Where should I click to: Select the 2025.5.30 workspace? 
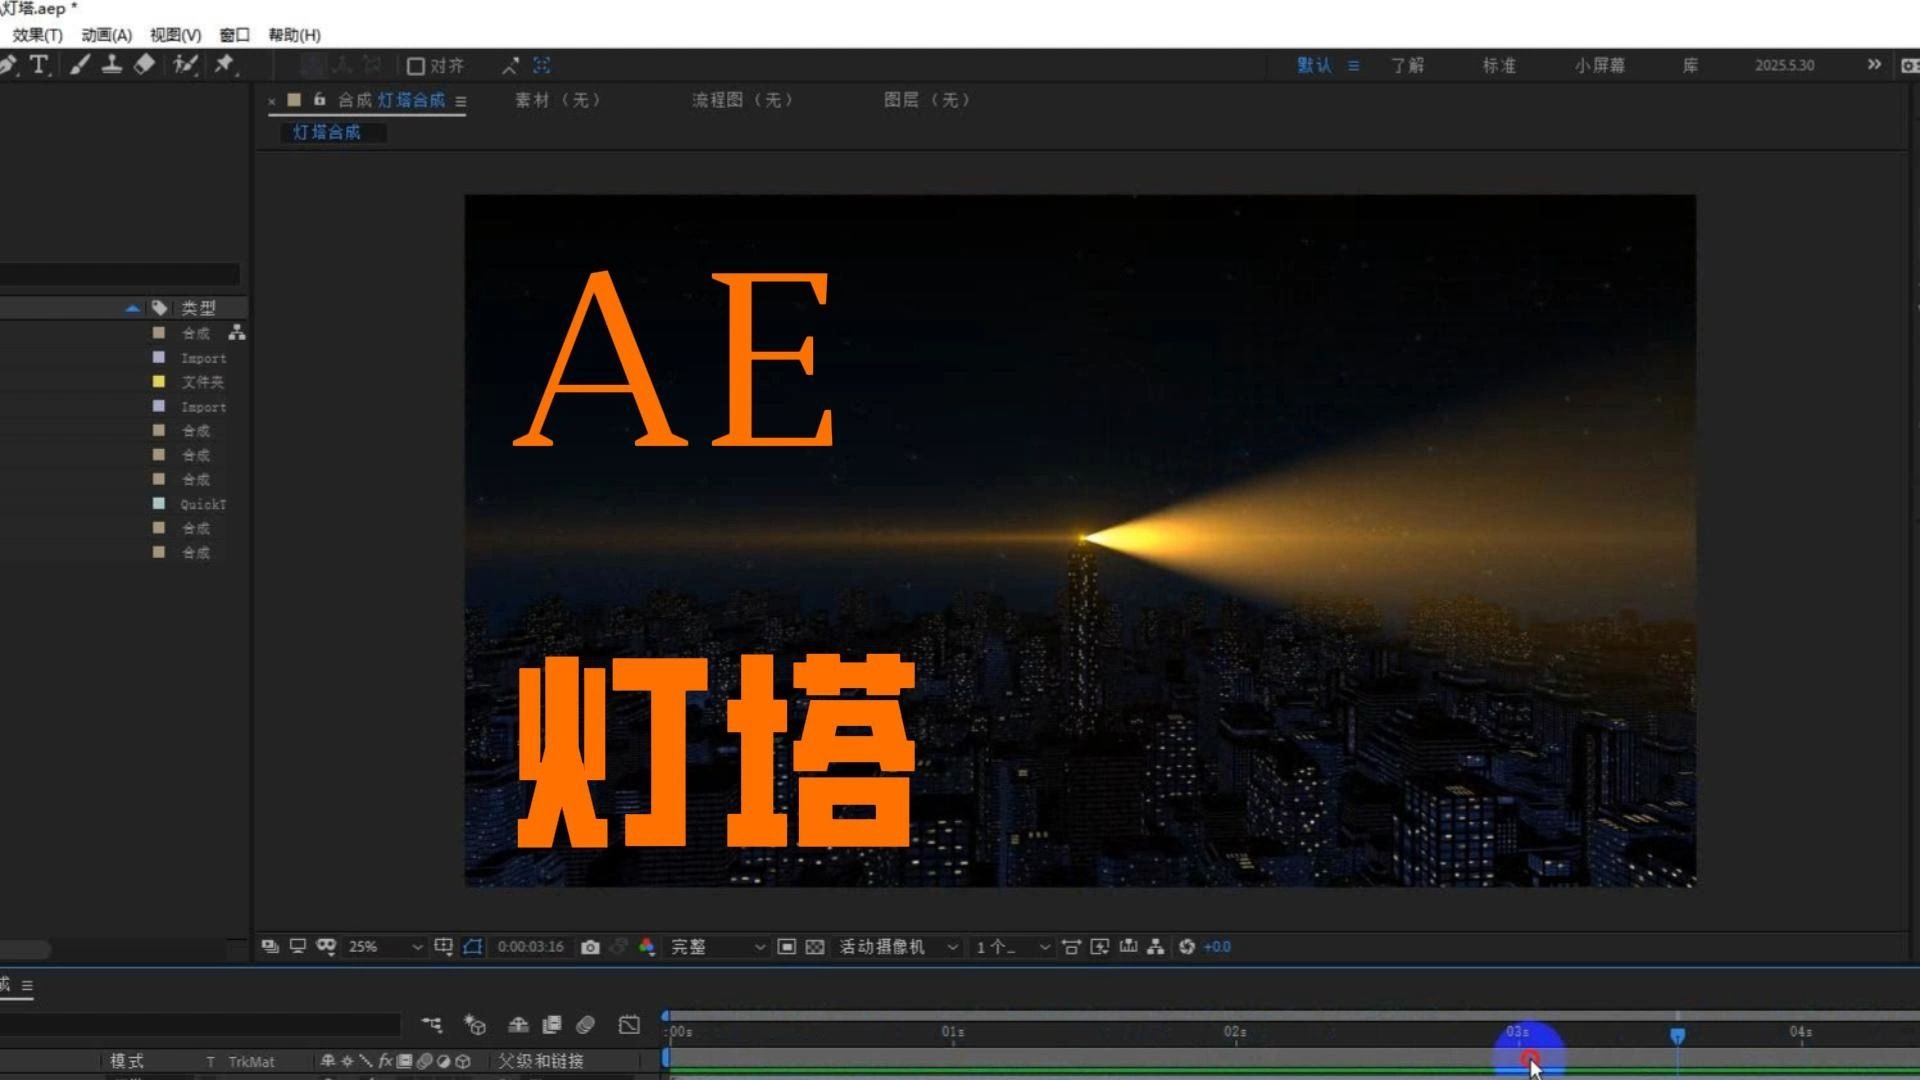(1784, 66)
